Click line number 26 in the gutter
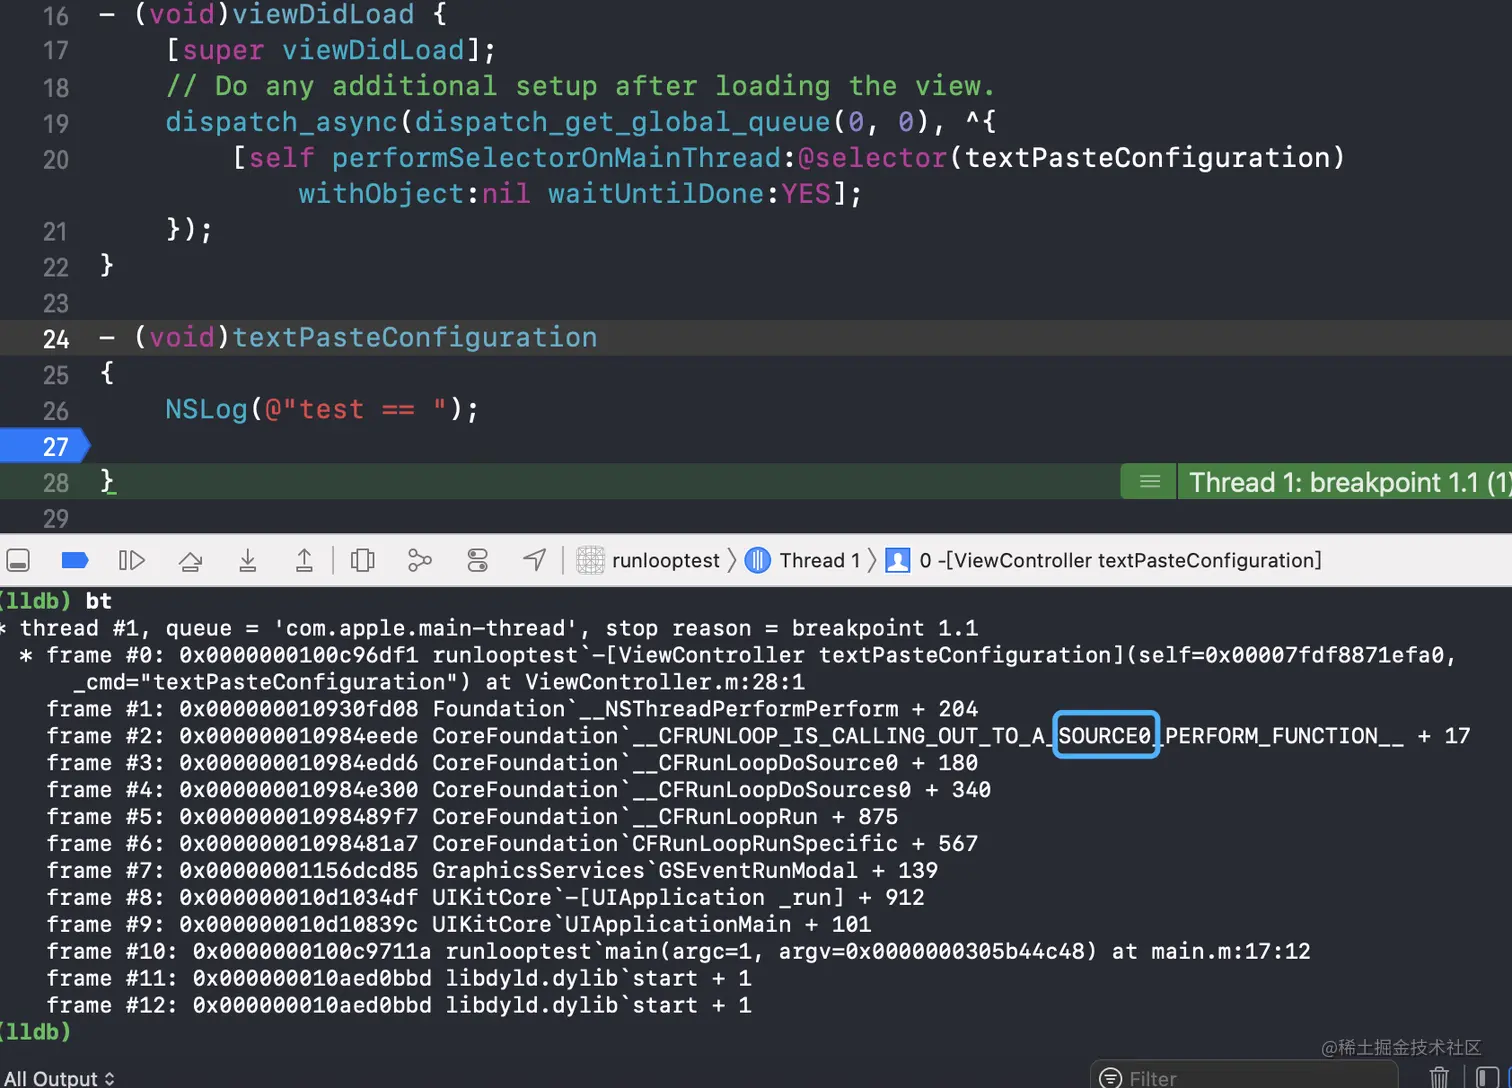 [56, 411]
